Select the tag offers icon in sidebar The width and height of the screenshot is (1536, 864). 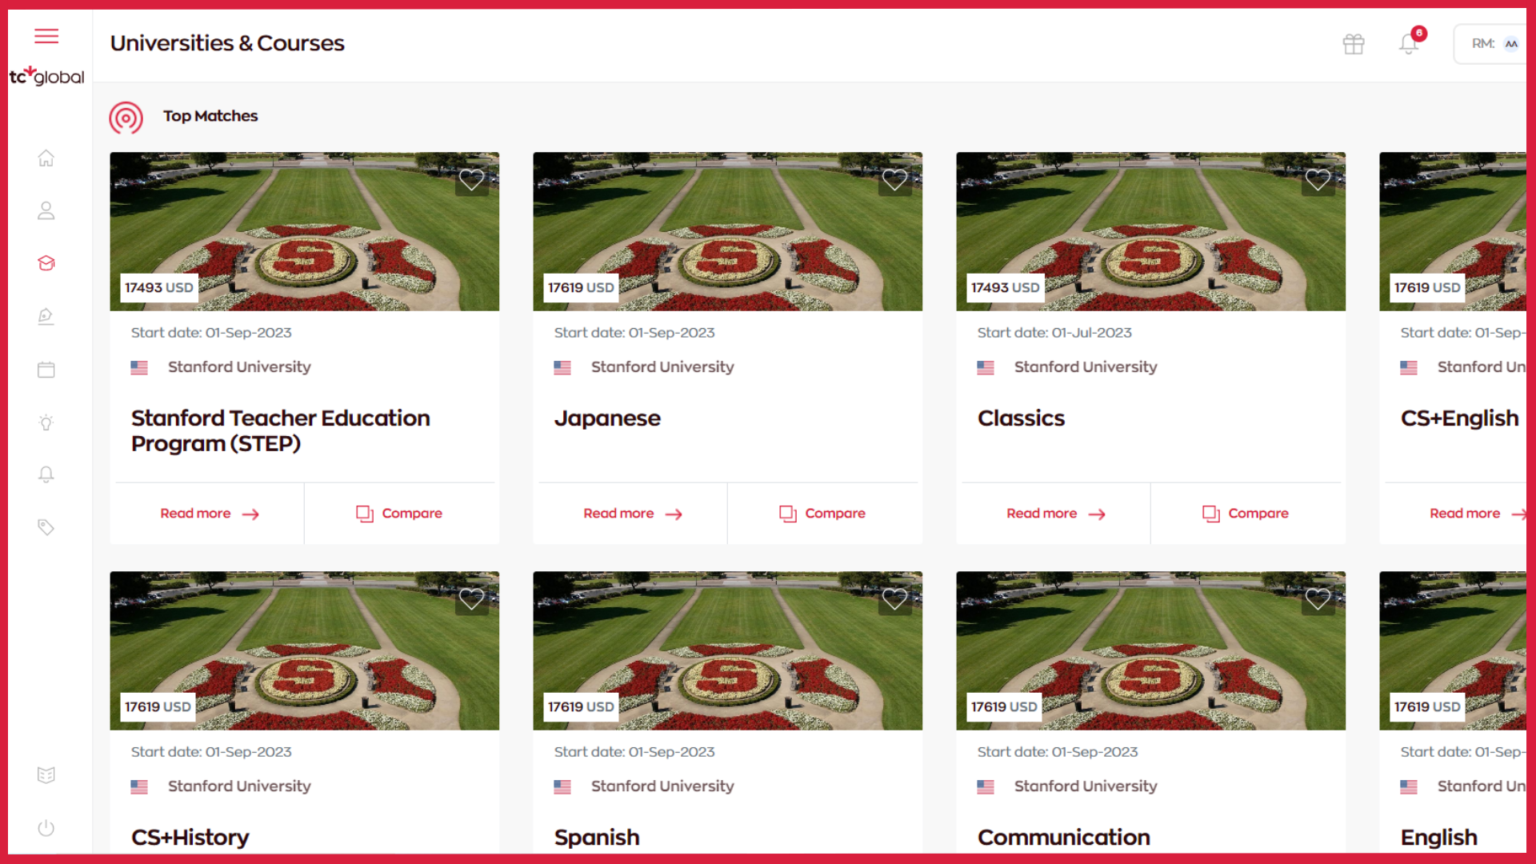[46, 527]
